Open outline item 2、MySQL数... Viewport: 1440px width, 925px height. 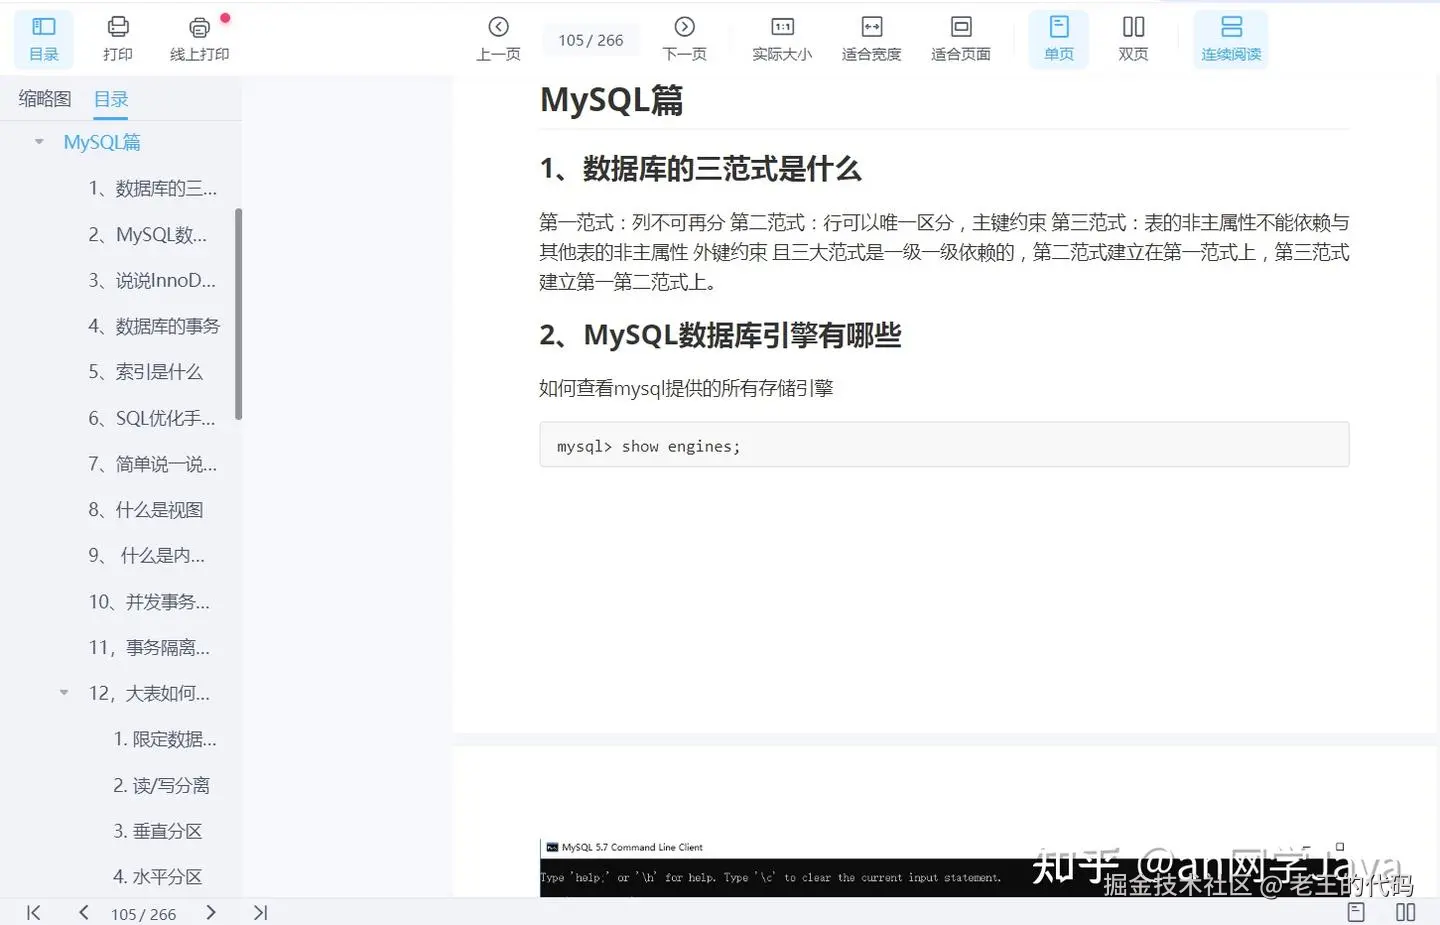(148, 234)
